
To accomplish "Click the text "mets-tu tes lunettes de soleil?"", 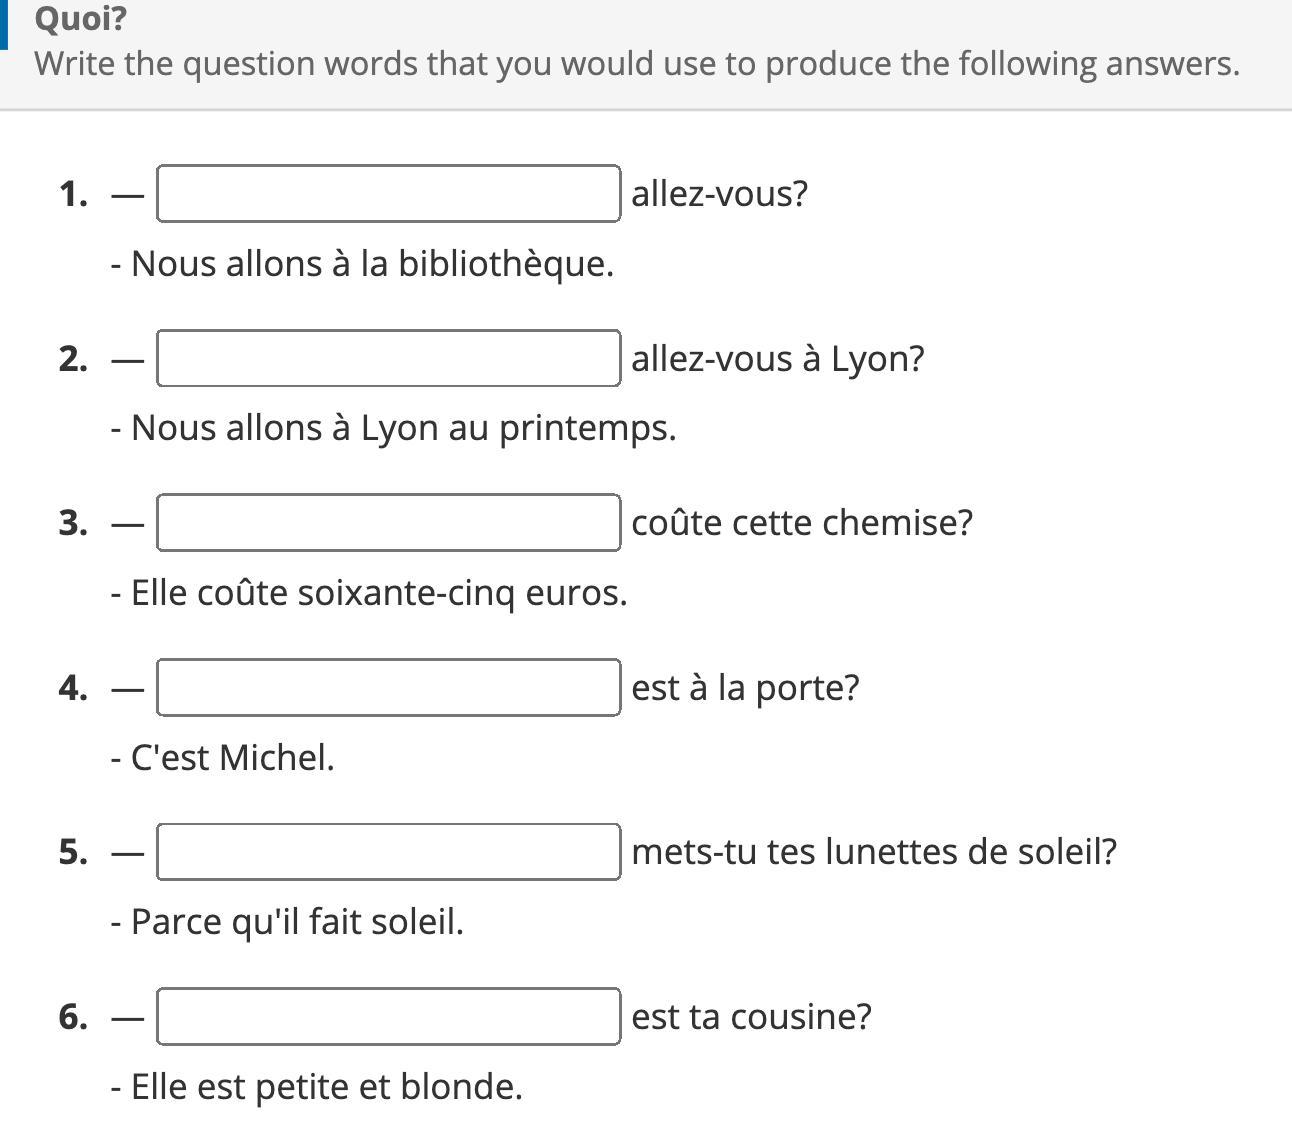I will click(x=874, y=852).
